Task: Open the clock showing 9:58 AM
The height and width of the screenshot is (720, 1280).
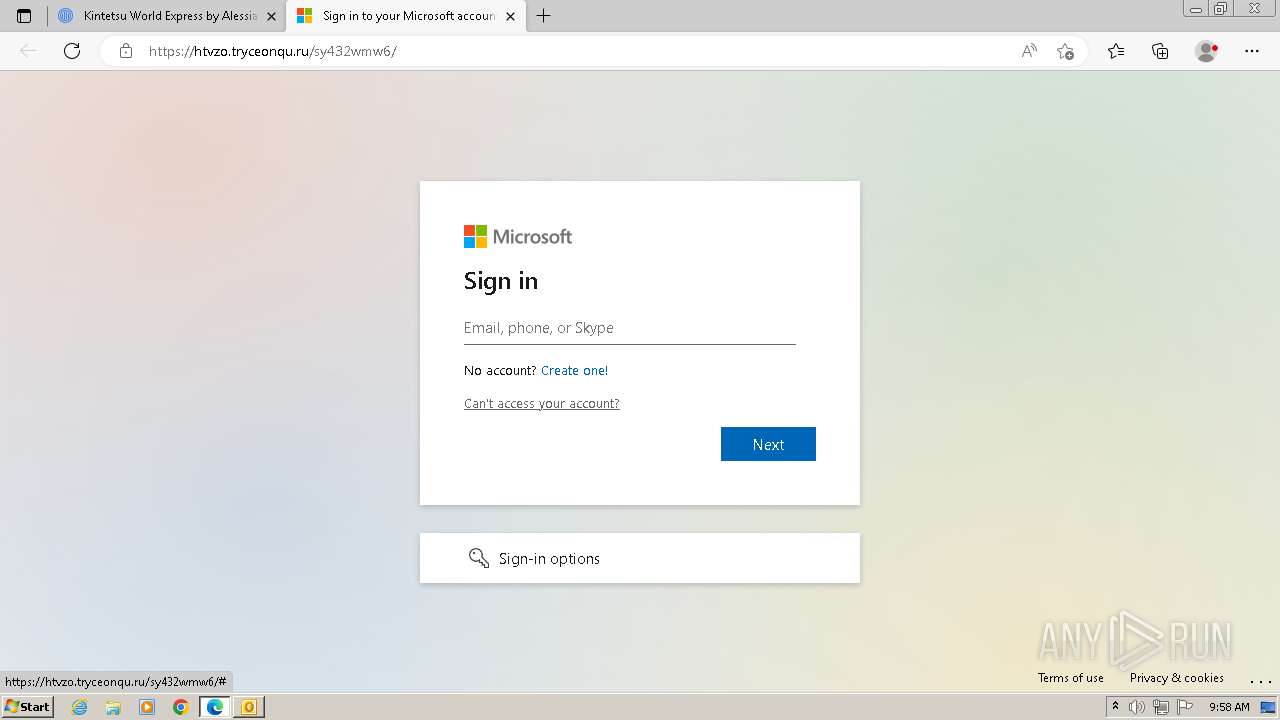Action: (1229, 707)
